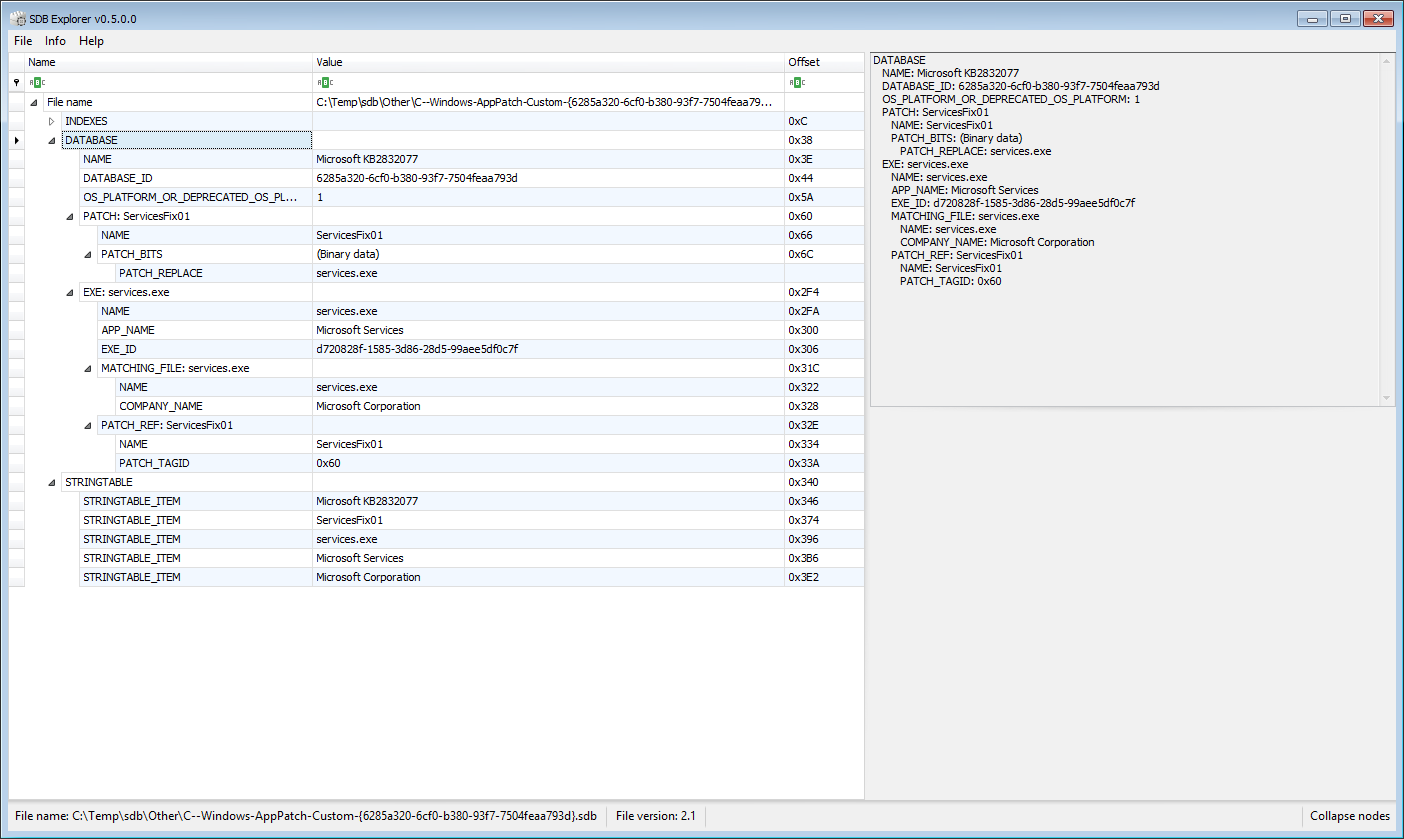Click the offset cell 0x374
1404x839 pixels.
point(824,520)
